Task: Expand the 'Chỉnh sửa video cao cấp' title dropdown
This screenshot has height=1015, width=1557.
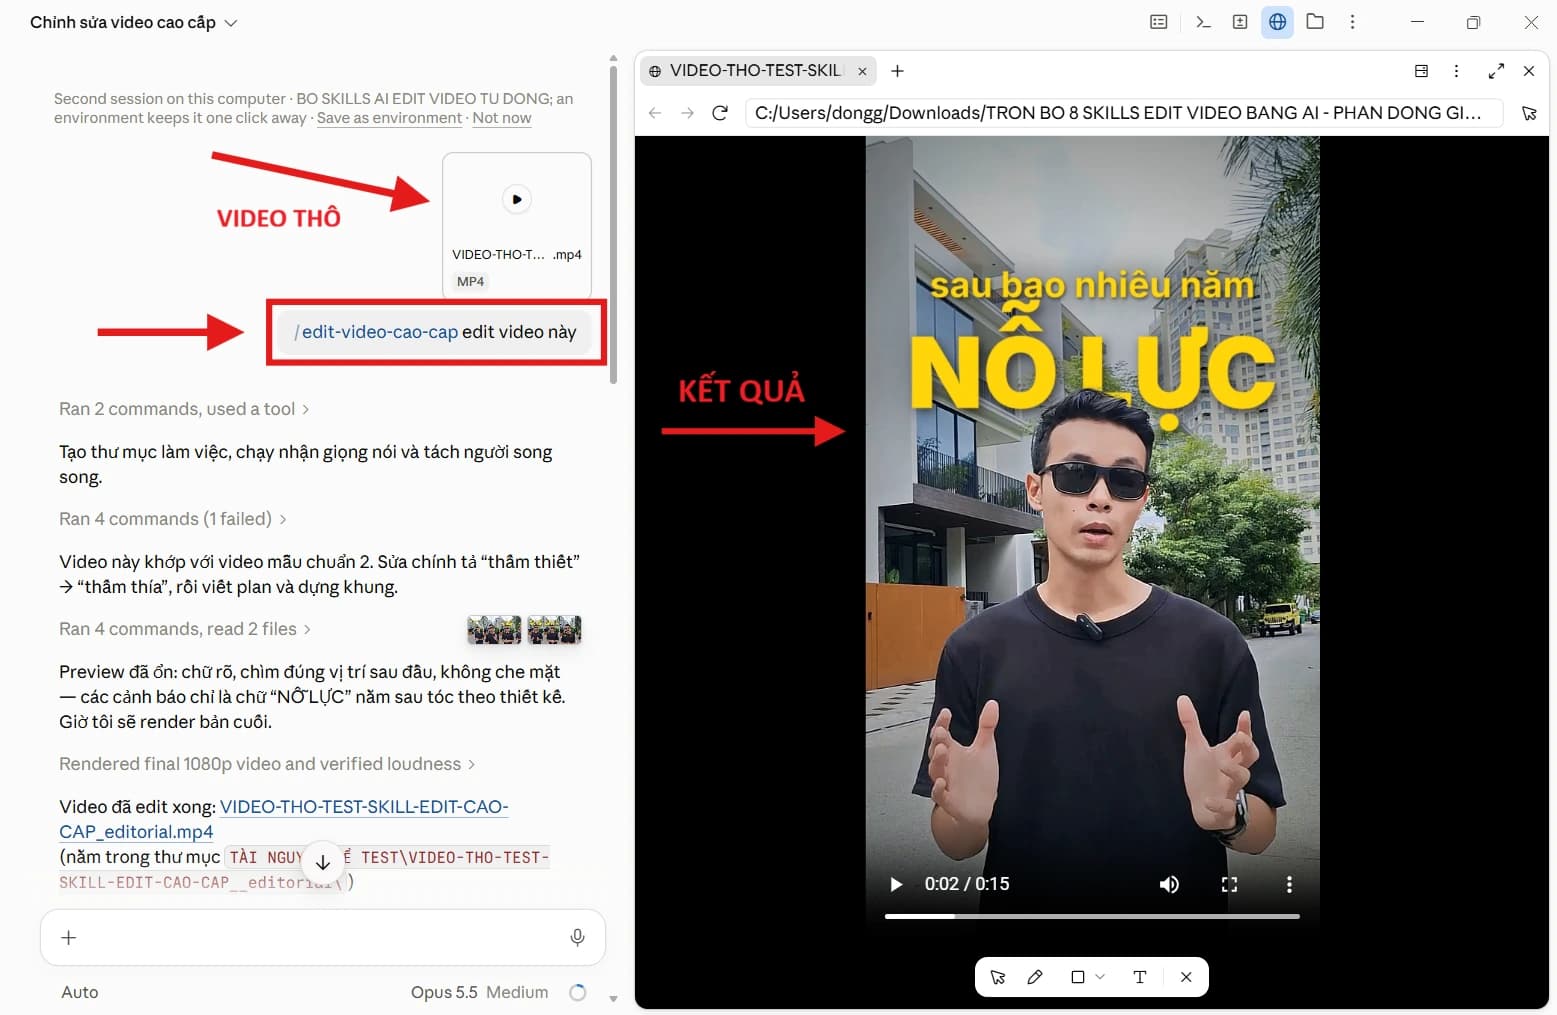Action: pyautogui.click(x=134, y=22)
